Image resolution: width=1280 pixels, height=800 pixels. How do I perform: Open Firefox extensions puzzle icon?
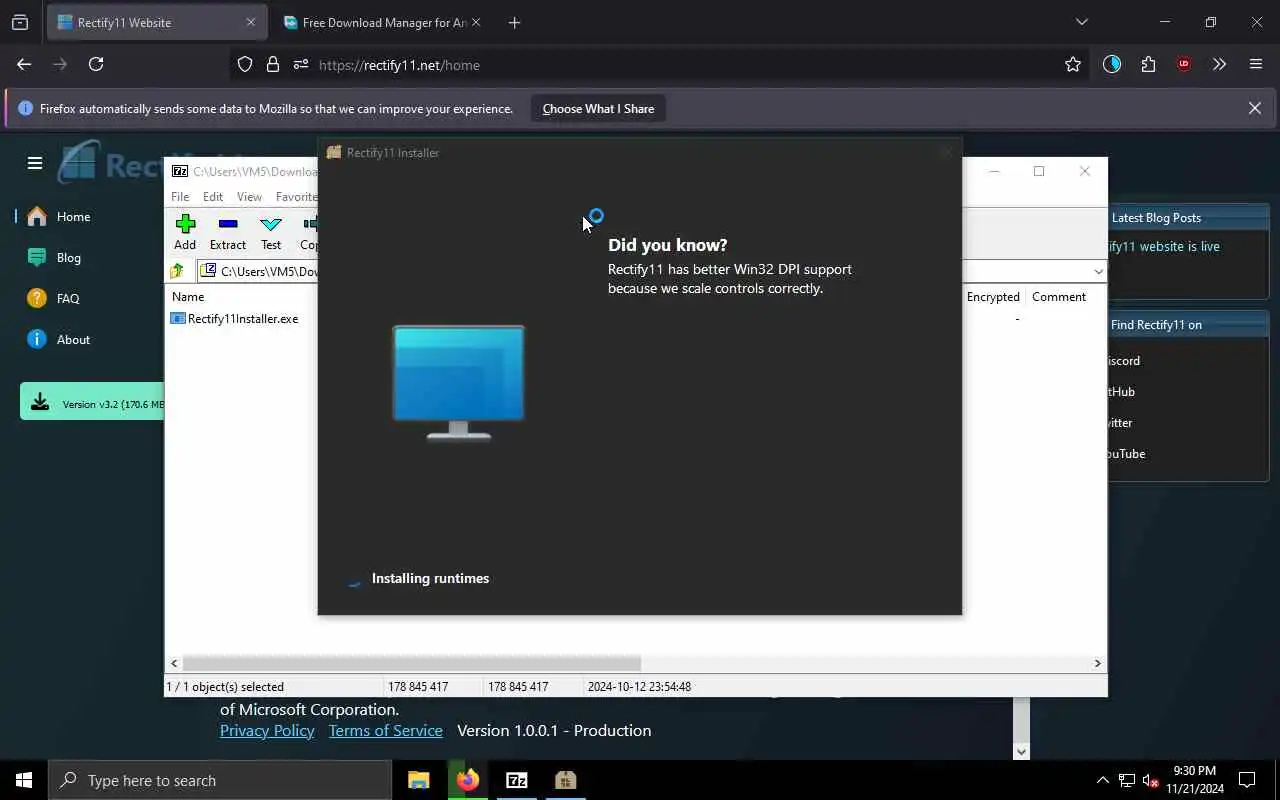pyautogui.click(x=1148, y=64)
